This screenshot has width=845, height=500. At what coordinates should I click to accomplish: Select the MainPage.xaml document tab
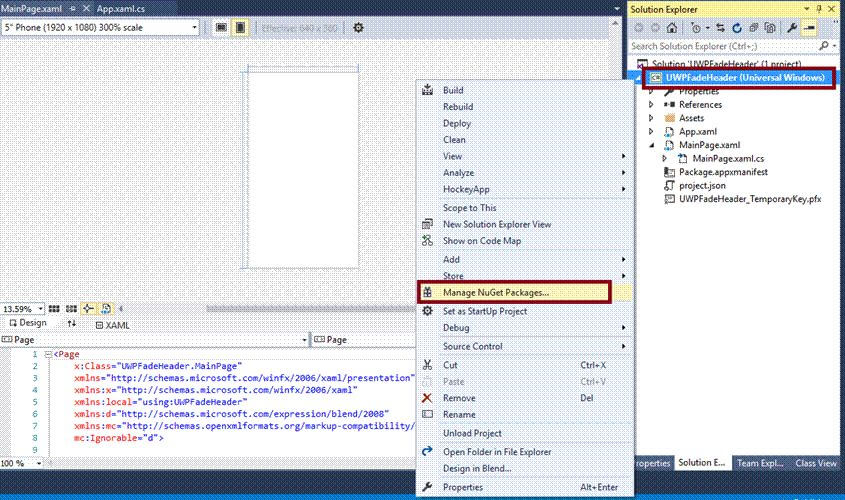click(x=32, y=9)
